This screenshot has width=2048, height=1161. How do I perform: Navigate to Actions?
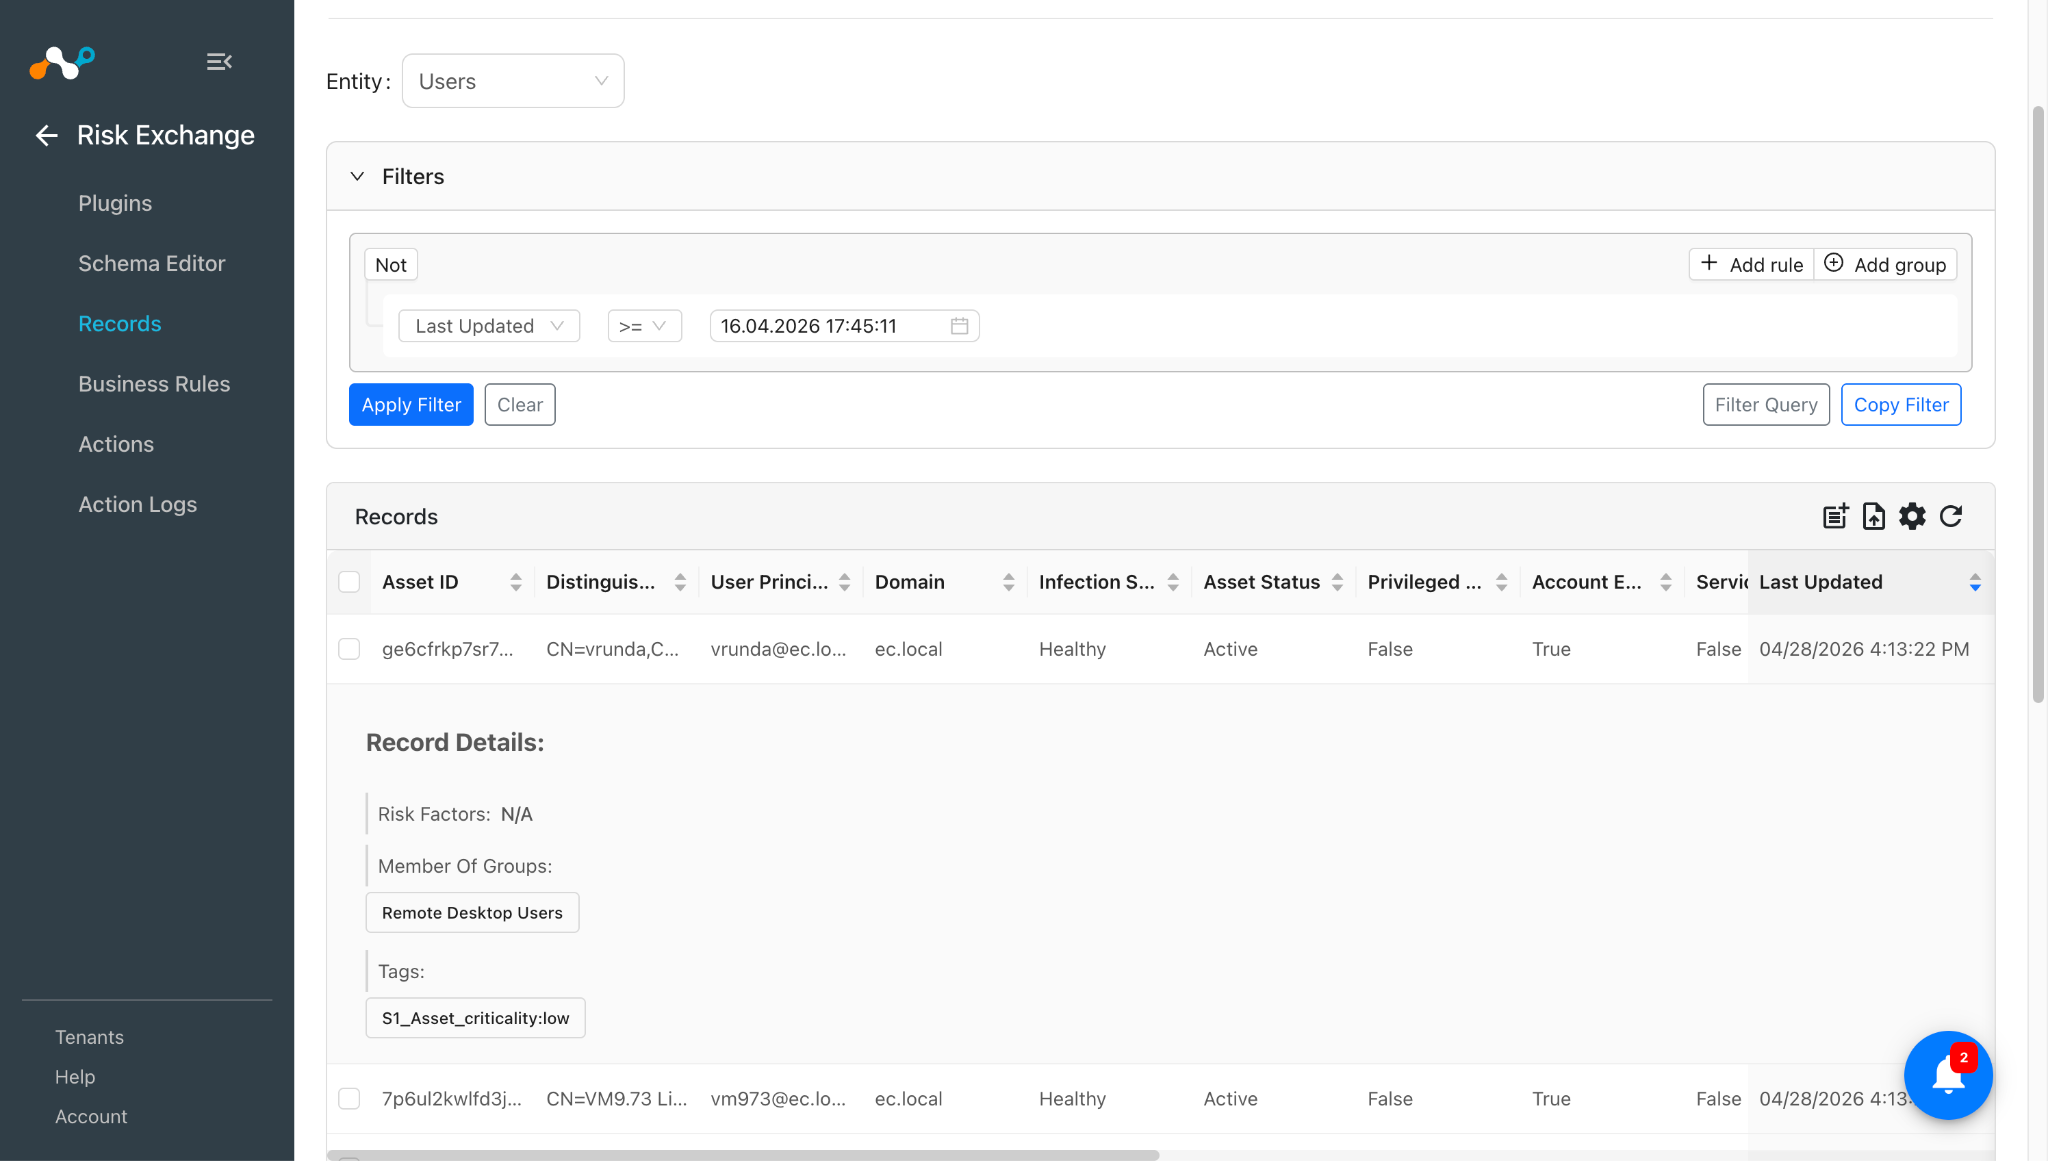tap(116, 444)
